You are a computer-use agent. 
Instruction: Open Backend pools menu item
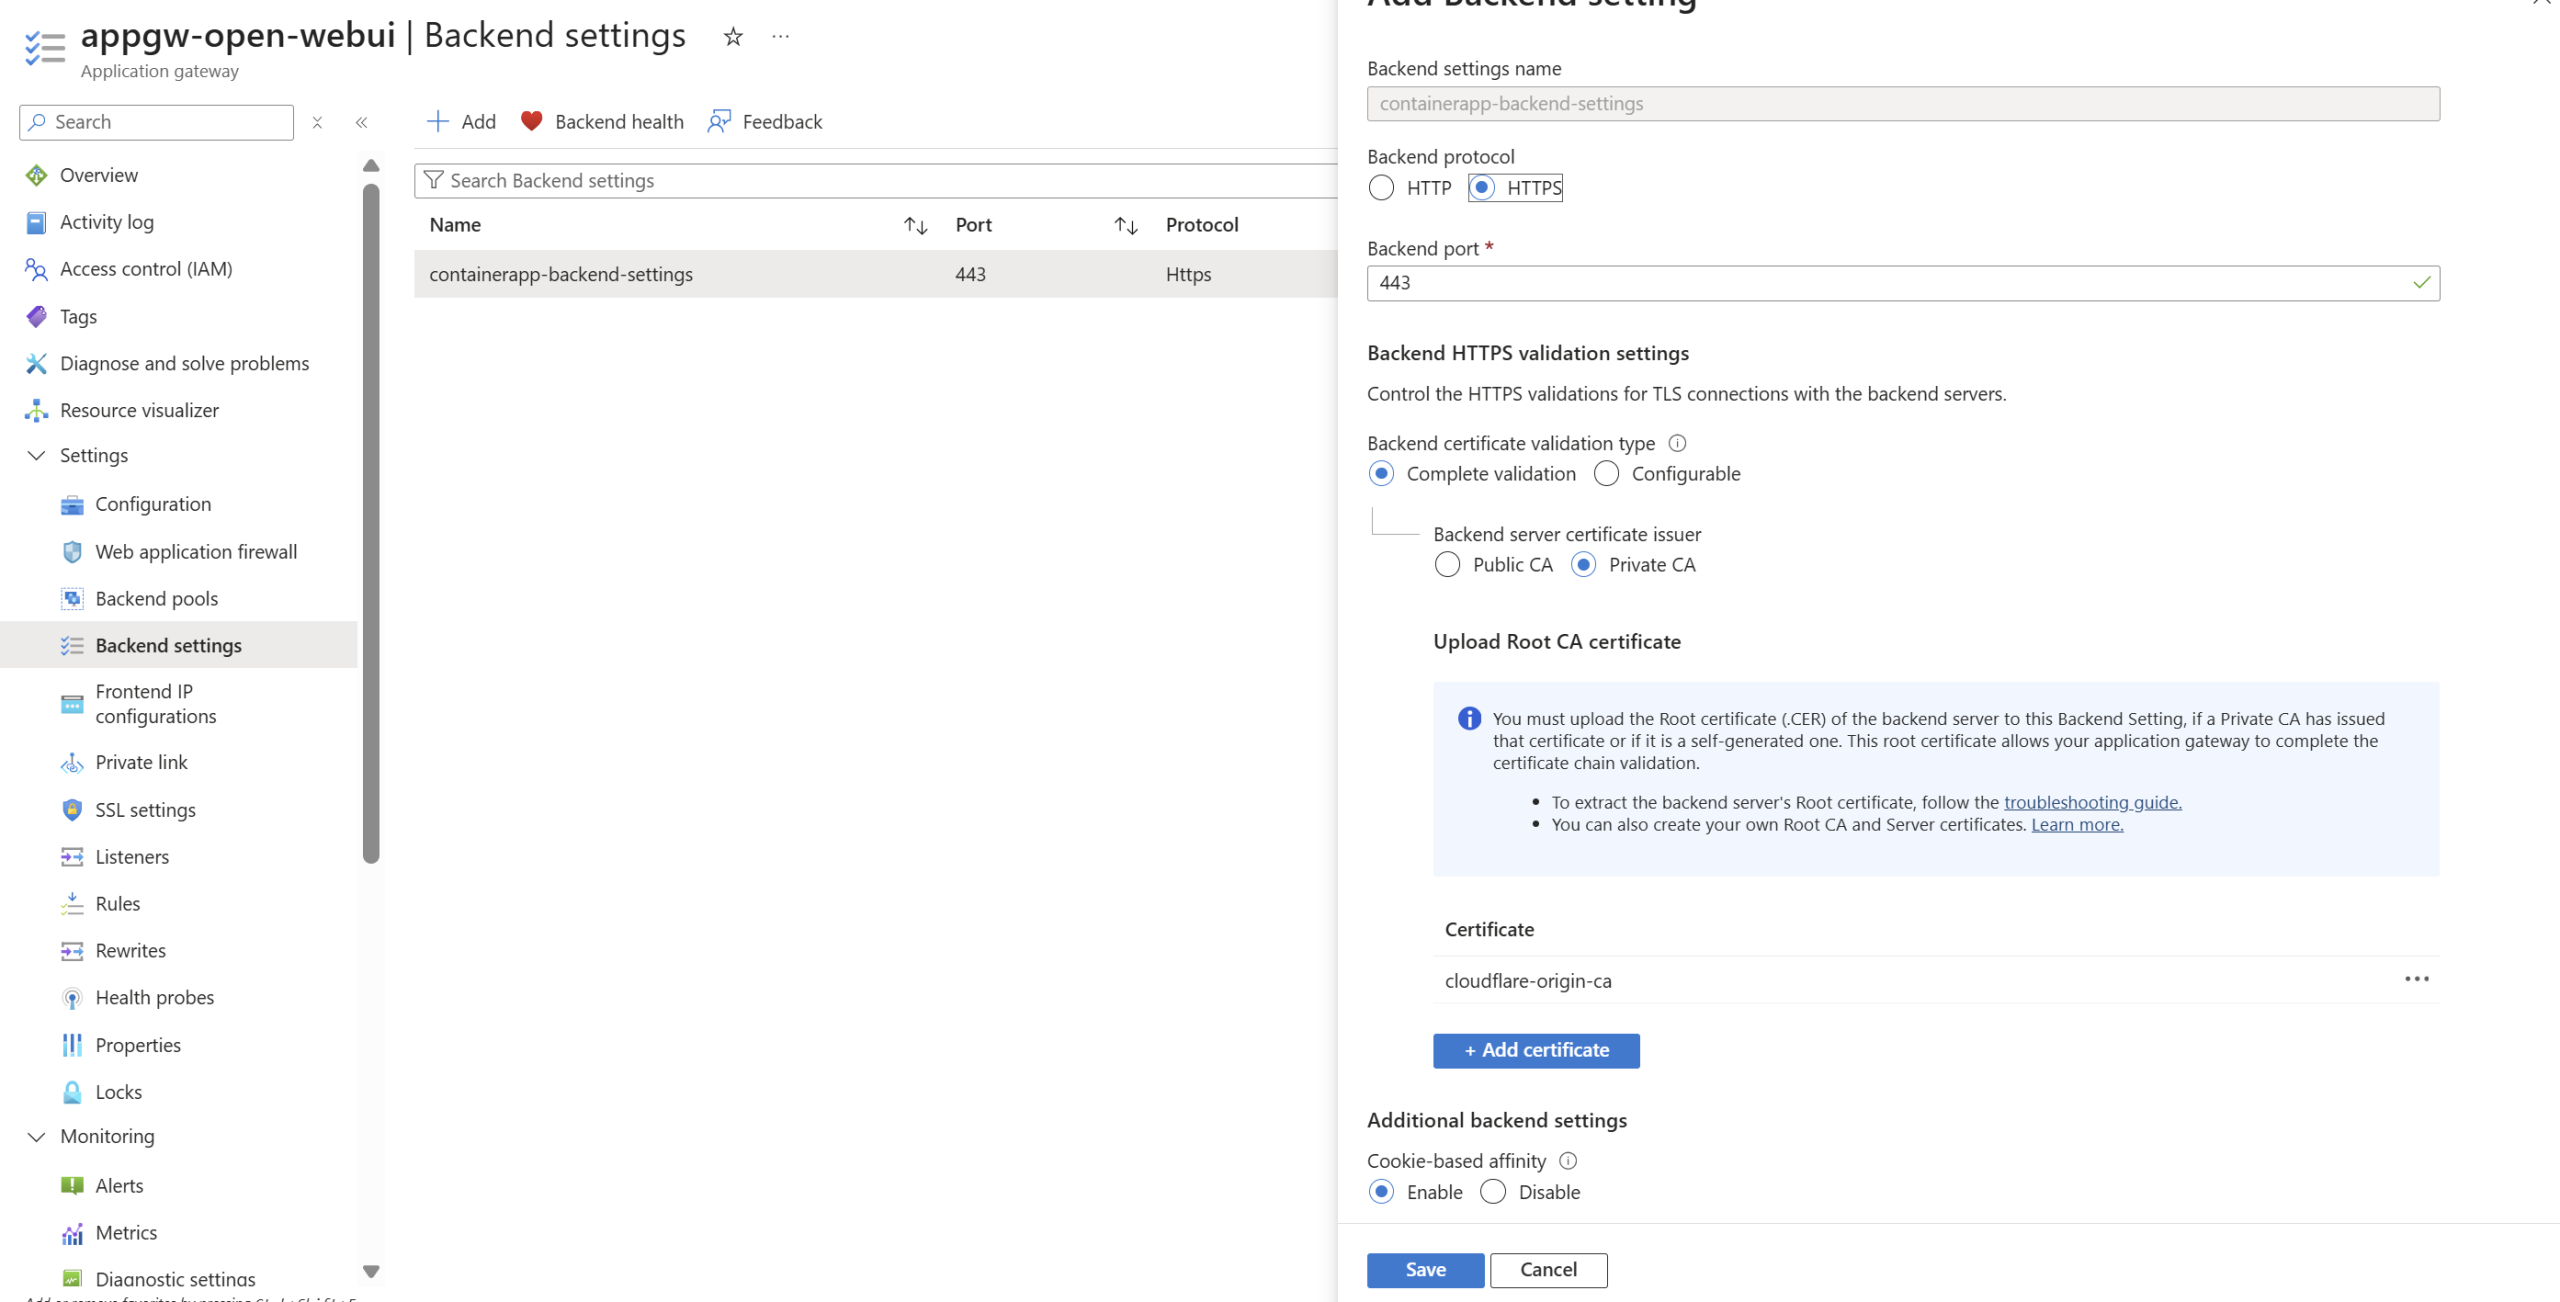156,599
